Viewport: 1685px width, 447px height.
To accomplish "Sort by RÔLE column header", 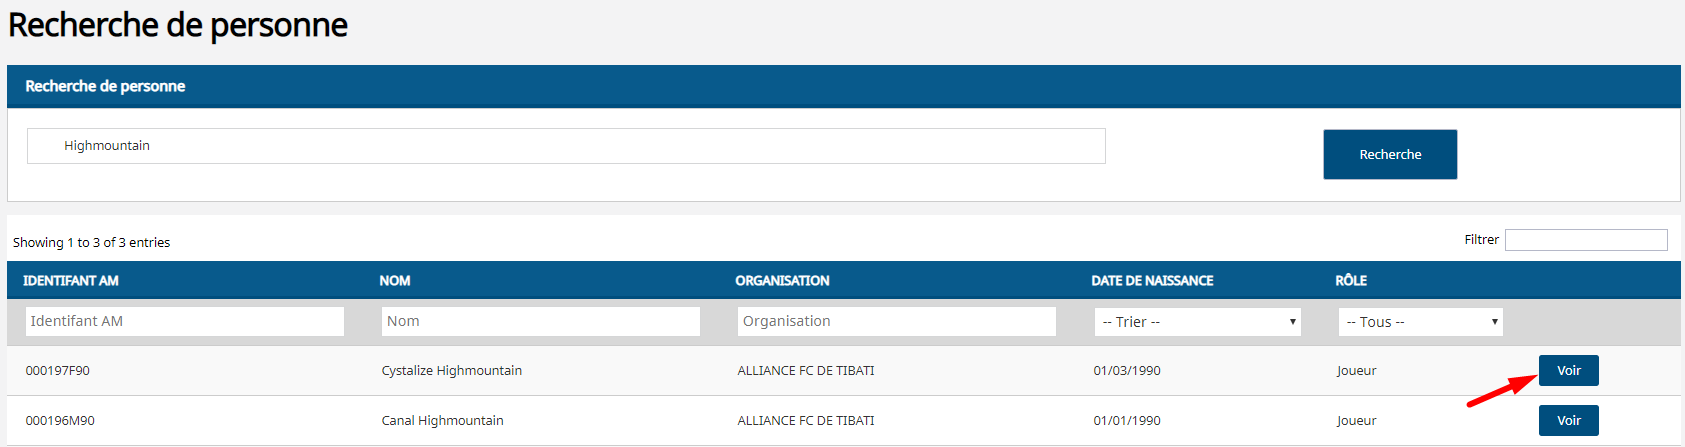I will (x=1351, y=281).
